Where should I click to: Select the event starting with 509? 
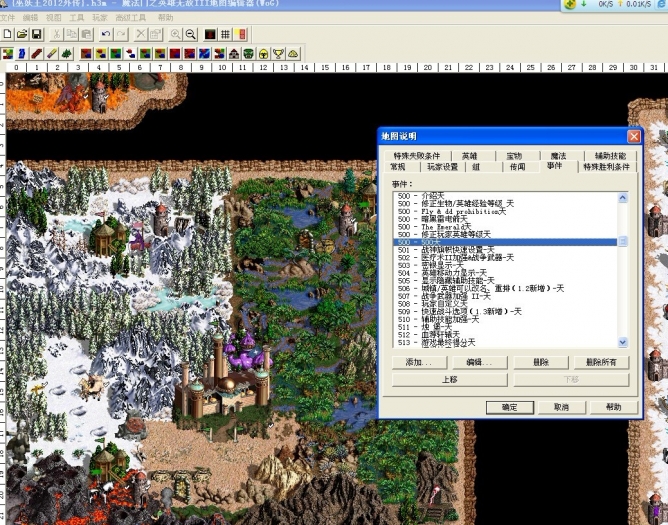coord(505,312)
